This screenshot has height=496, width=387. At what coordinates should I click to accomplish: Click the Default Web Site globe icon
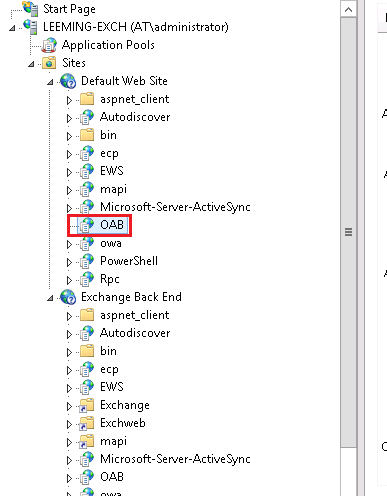pyautogui.click(x=68, y=81)
